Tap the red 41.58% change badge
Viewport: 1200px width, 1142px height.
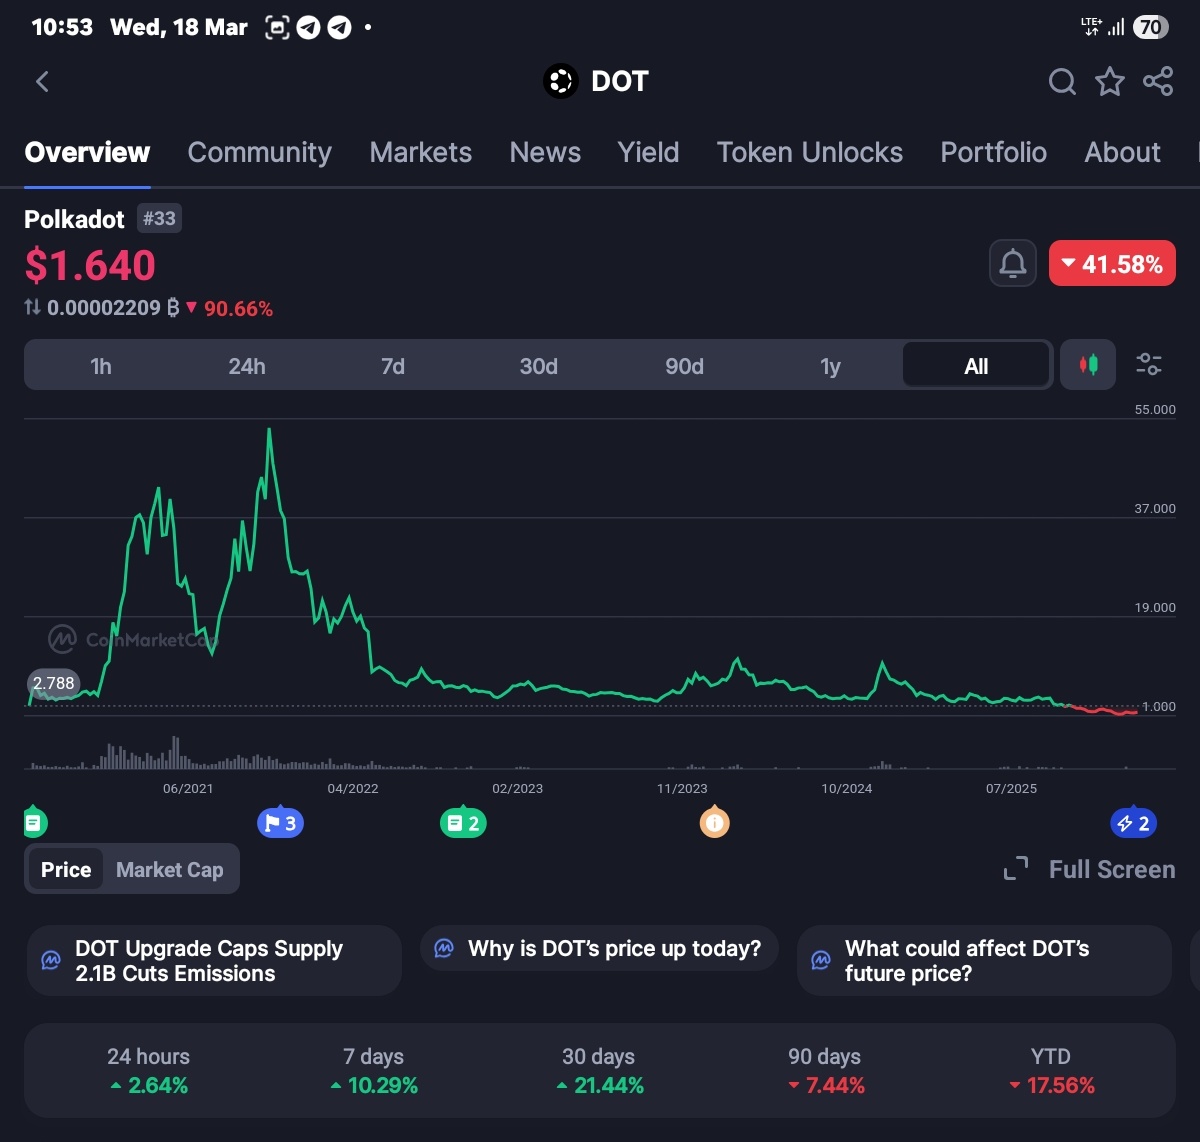click(x=1112, y=264)
